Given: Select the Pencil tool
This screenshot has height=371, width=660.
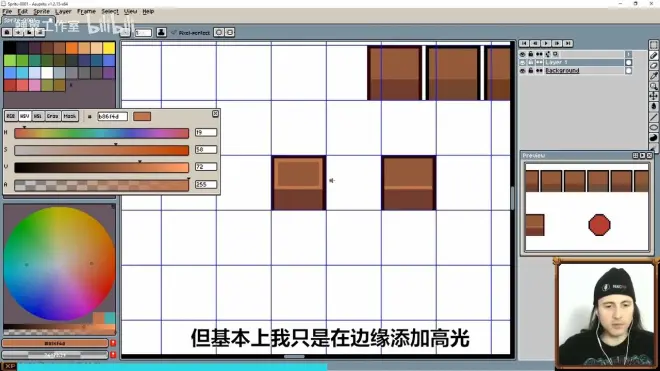Looking at the screenshot, I should click(x=654, y=55).
